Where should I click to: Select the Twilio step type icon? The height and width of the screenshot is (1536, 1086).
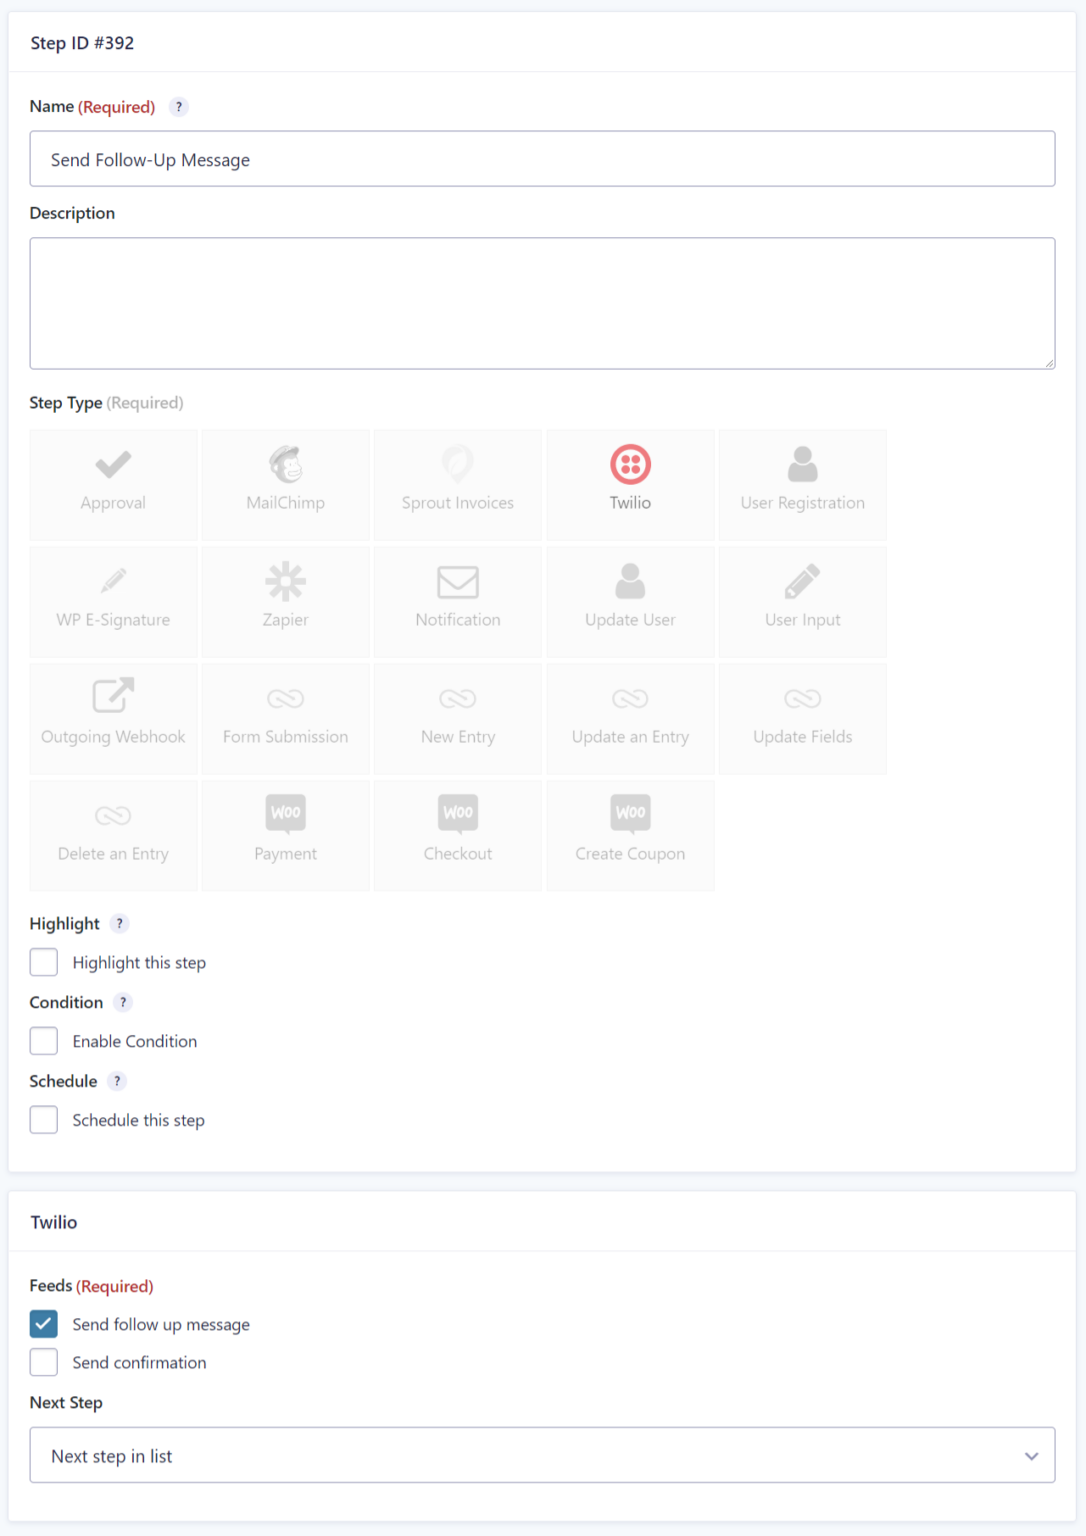tap(630, 465)
